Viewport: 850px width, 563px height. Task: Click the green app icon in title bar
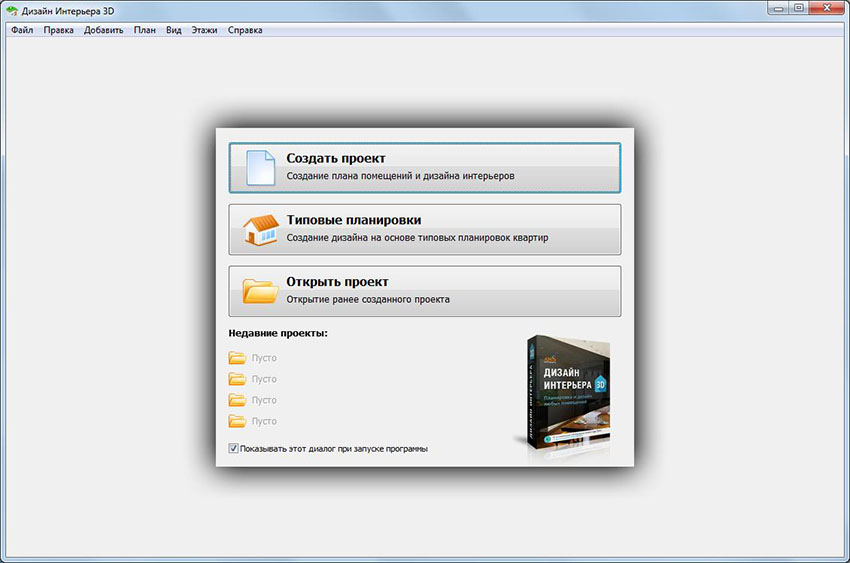[11, 10]
